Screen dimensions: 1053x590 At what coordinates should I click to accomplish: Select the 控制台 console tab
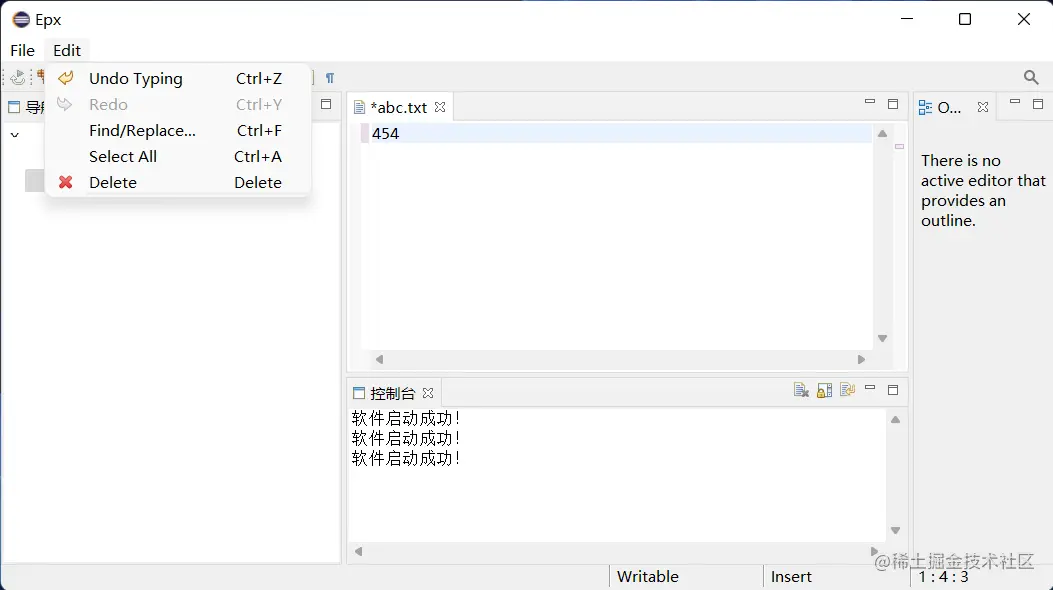coord(393,393)
